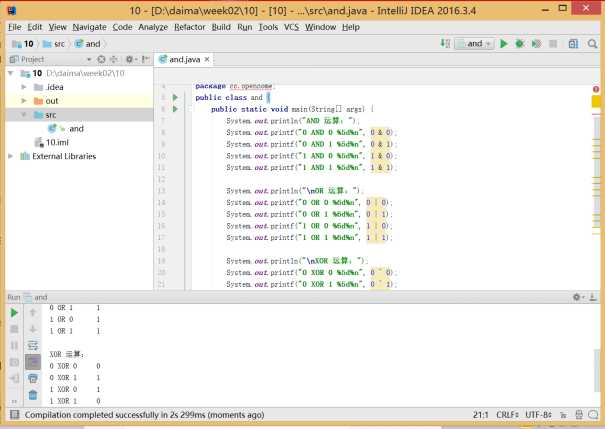This screenshot has height=429, width=605.
Task: Expand the .idea folder
Action: [24, 87]
